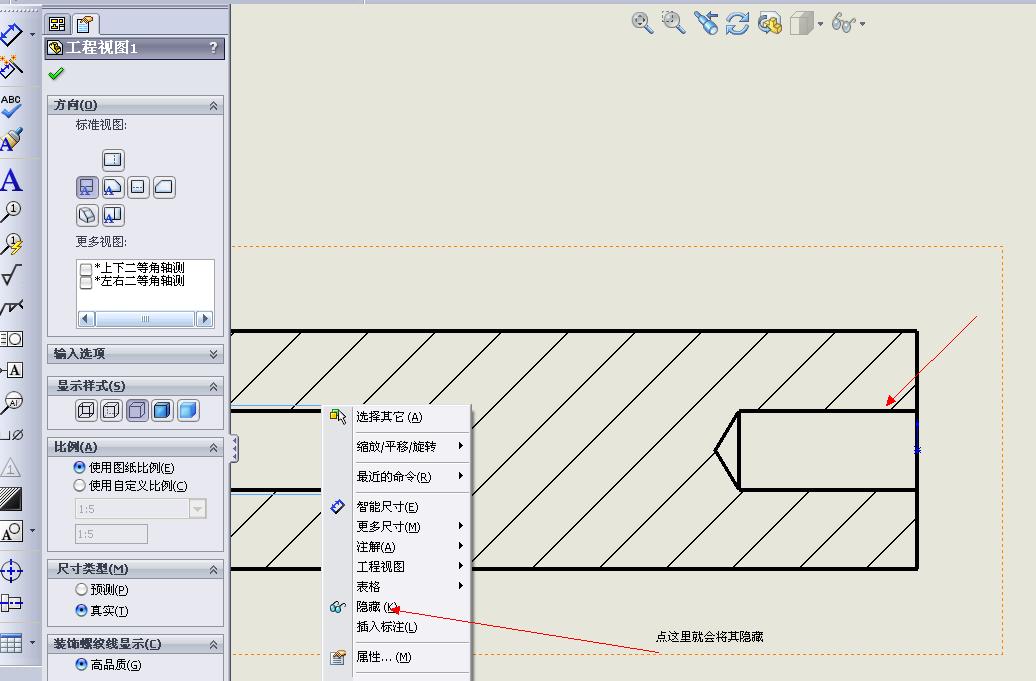Select the 真实 dimension type radio
Viewport: 1036px width, 681px height.
(81, 610)
